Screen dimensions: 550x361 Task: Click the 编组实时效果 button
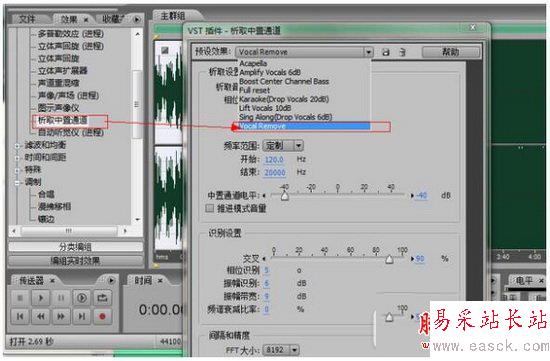point(75,261)
